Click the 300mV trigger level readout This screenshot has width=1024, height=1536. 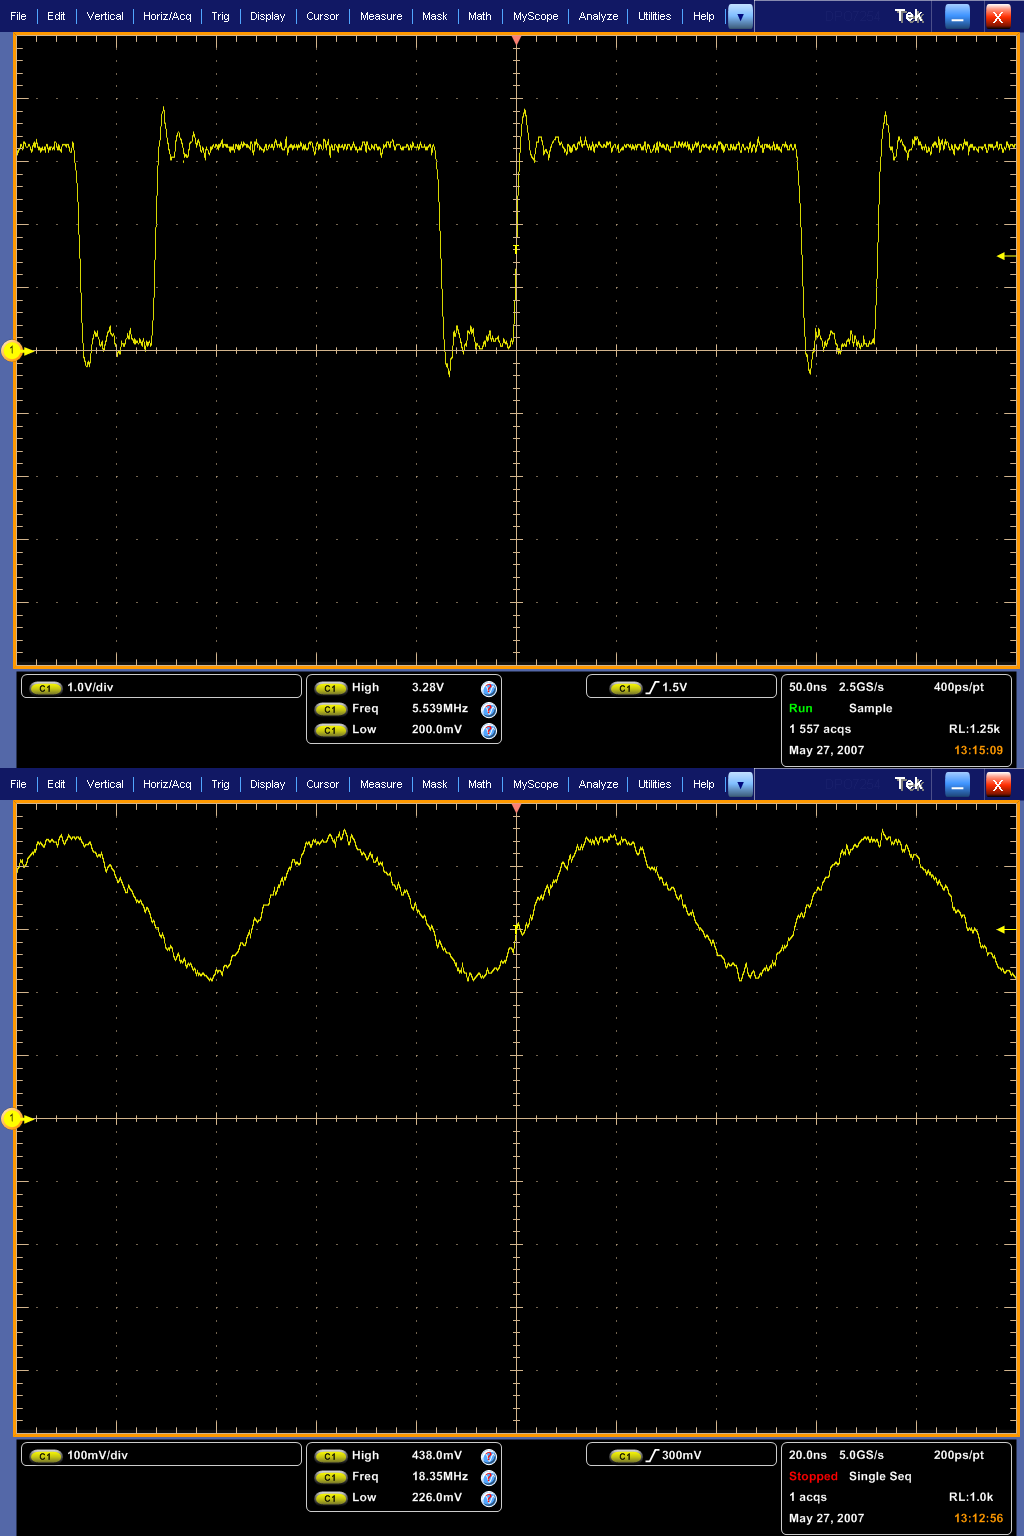point(681,1456)
